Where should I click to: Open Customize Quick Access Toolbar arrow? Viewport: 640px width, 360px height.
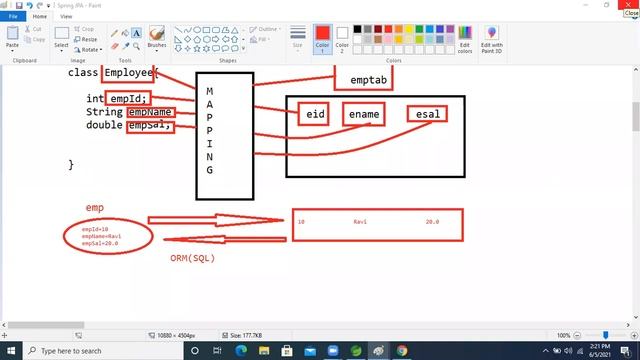pos(49,6)
